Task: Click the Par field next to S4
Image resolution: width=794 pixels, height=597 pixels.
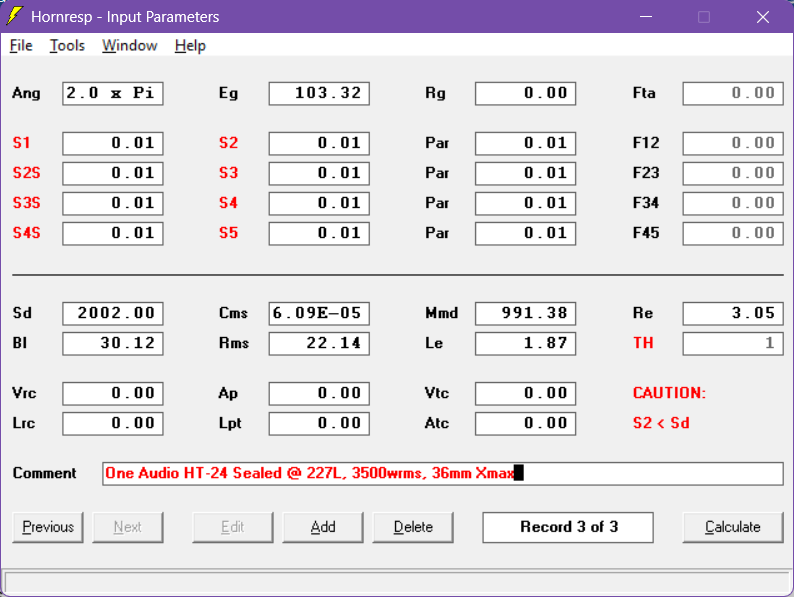Action: coord(525,203)
